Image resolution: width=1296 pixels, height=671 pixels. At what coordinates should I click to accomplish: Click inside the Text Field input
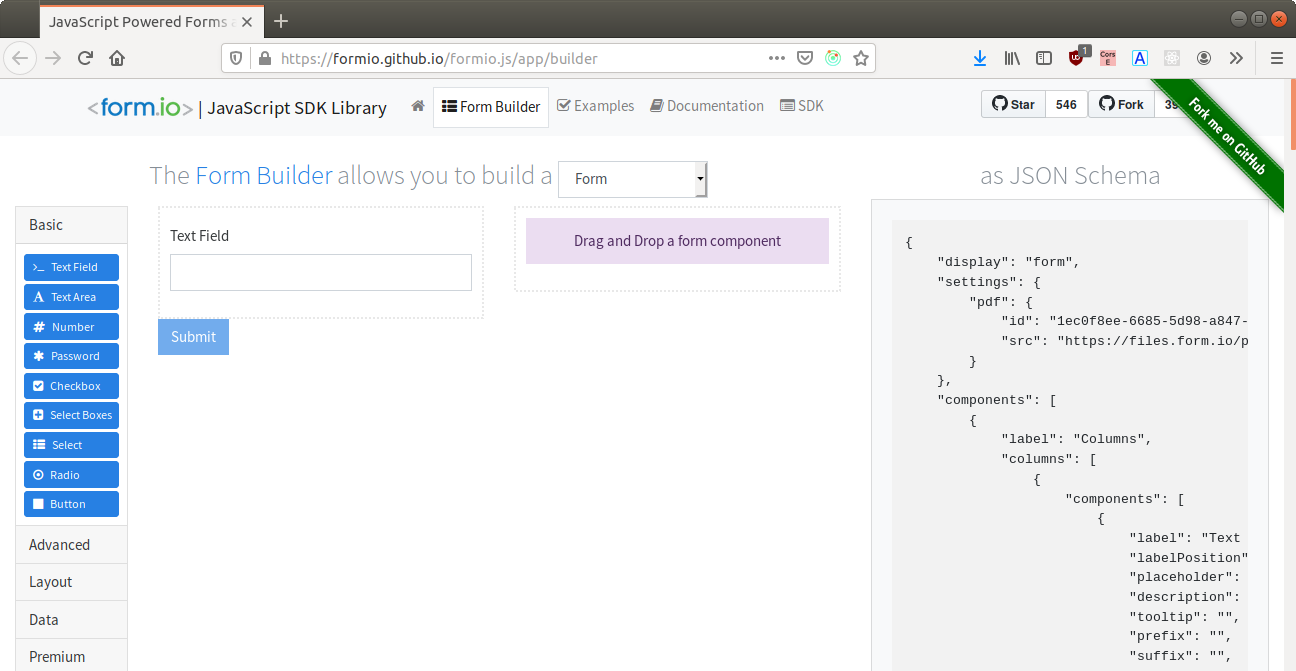[320, 272]
